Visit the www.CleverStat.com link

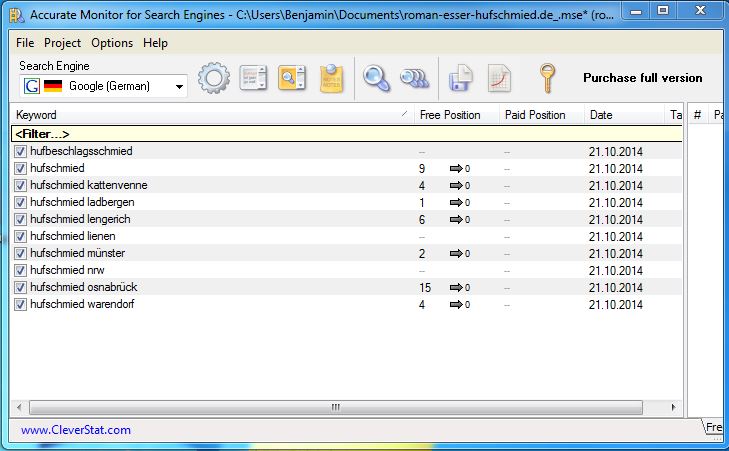click(x=76, y=430)
